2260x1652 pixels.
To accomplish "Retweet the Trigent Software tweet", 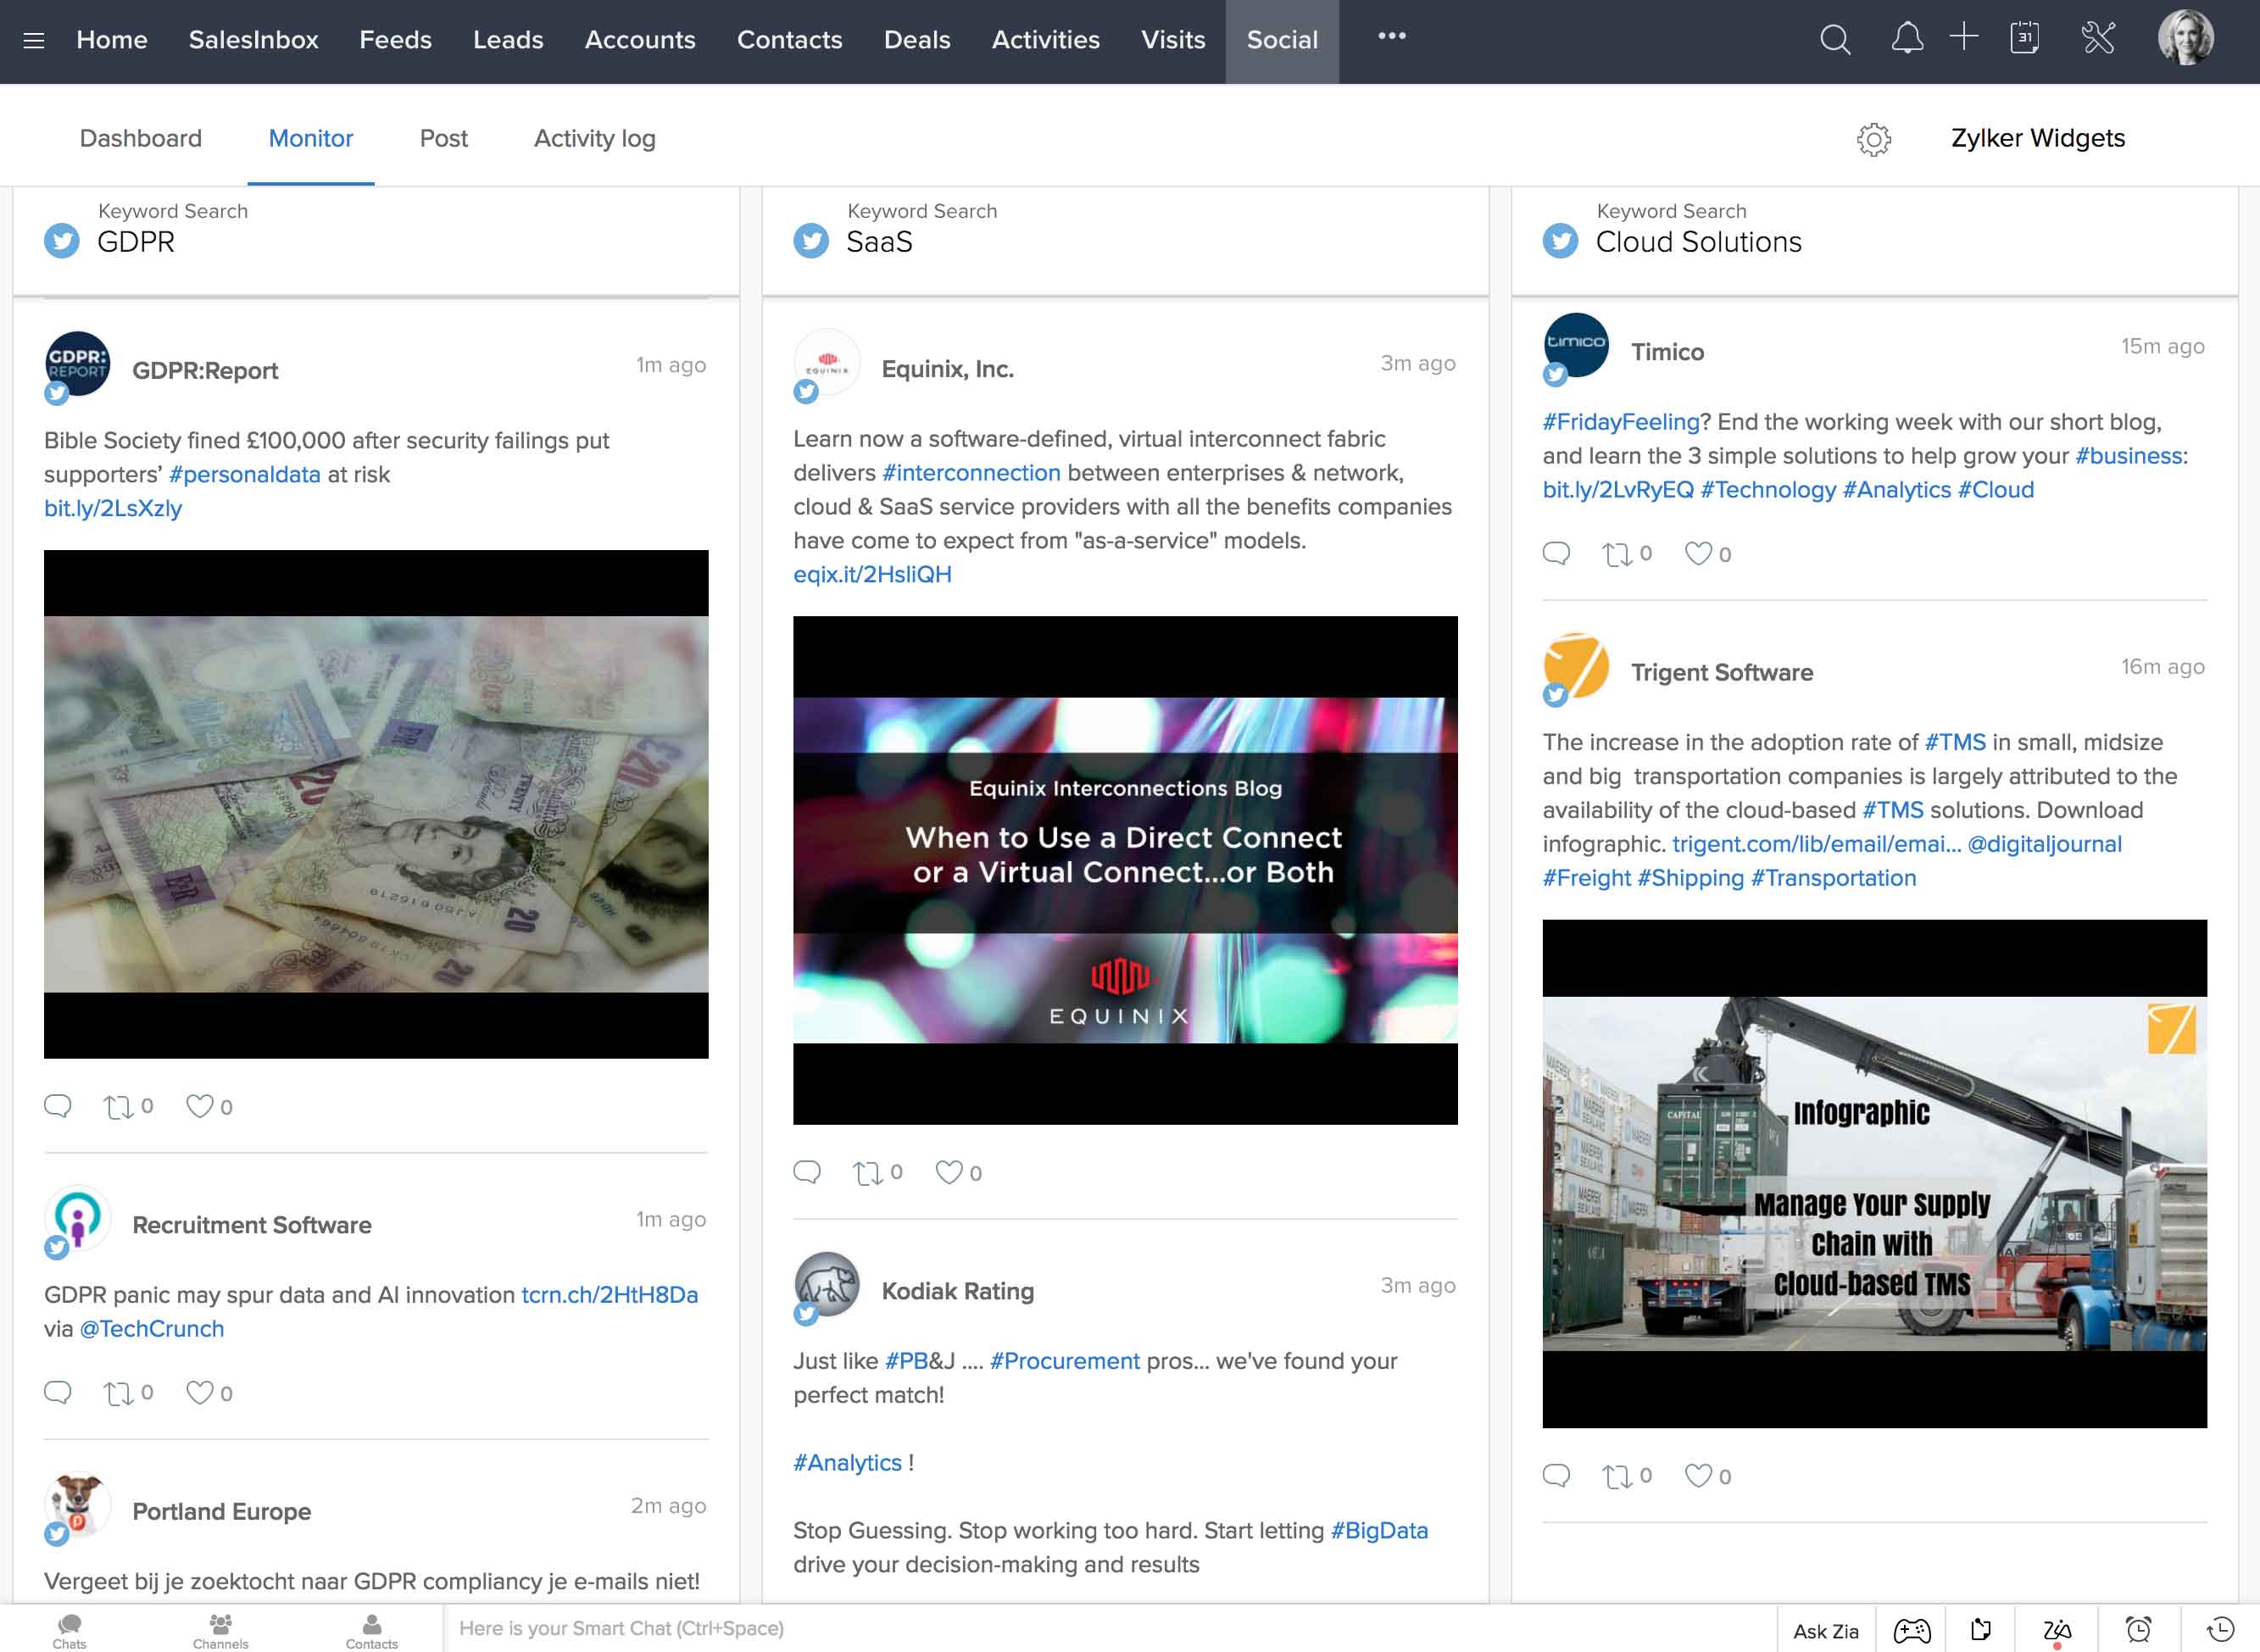I will [x=1617, y=1475].
